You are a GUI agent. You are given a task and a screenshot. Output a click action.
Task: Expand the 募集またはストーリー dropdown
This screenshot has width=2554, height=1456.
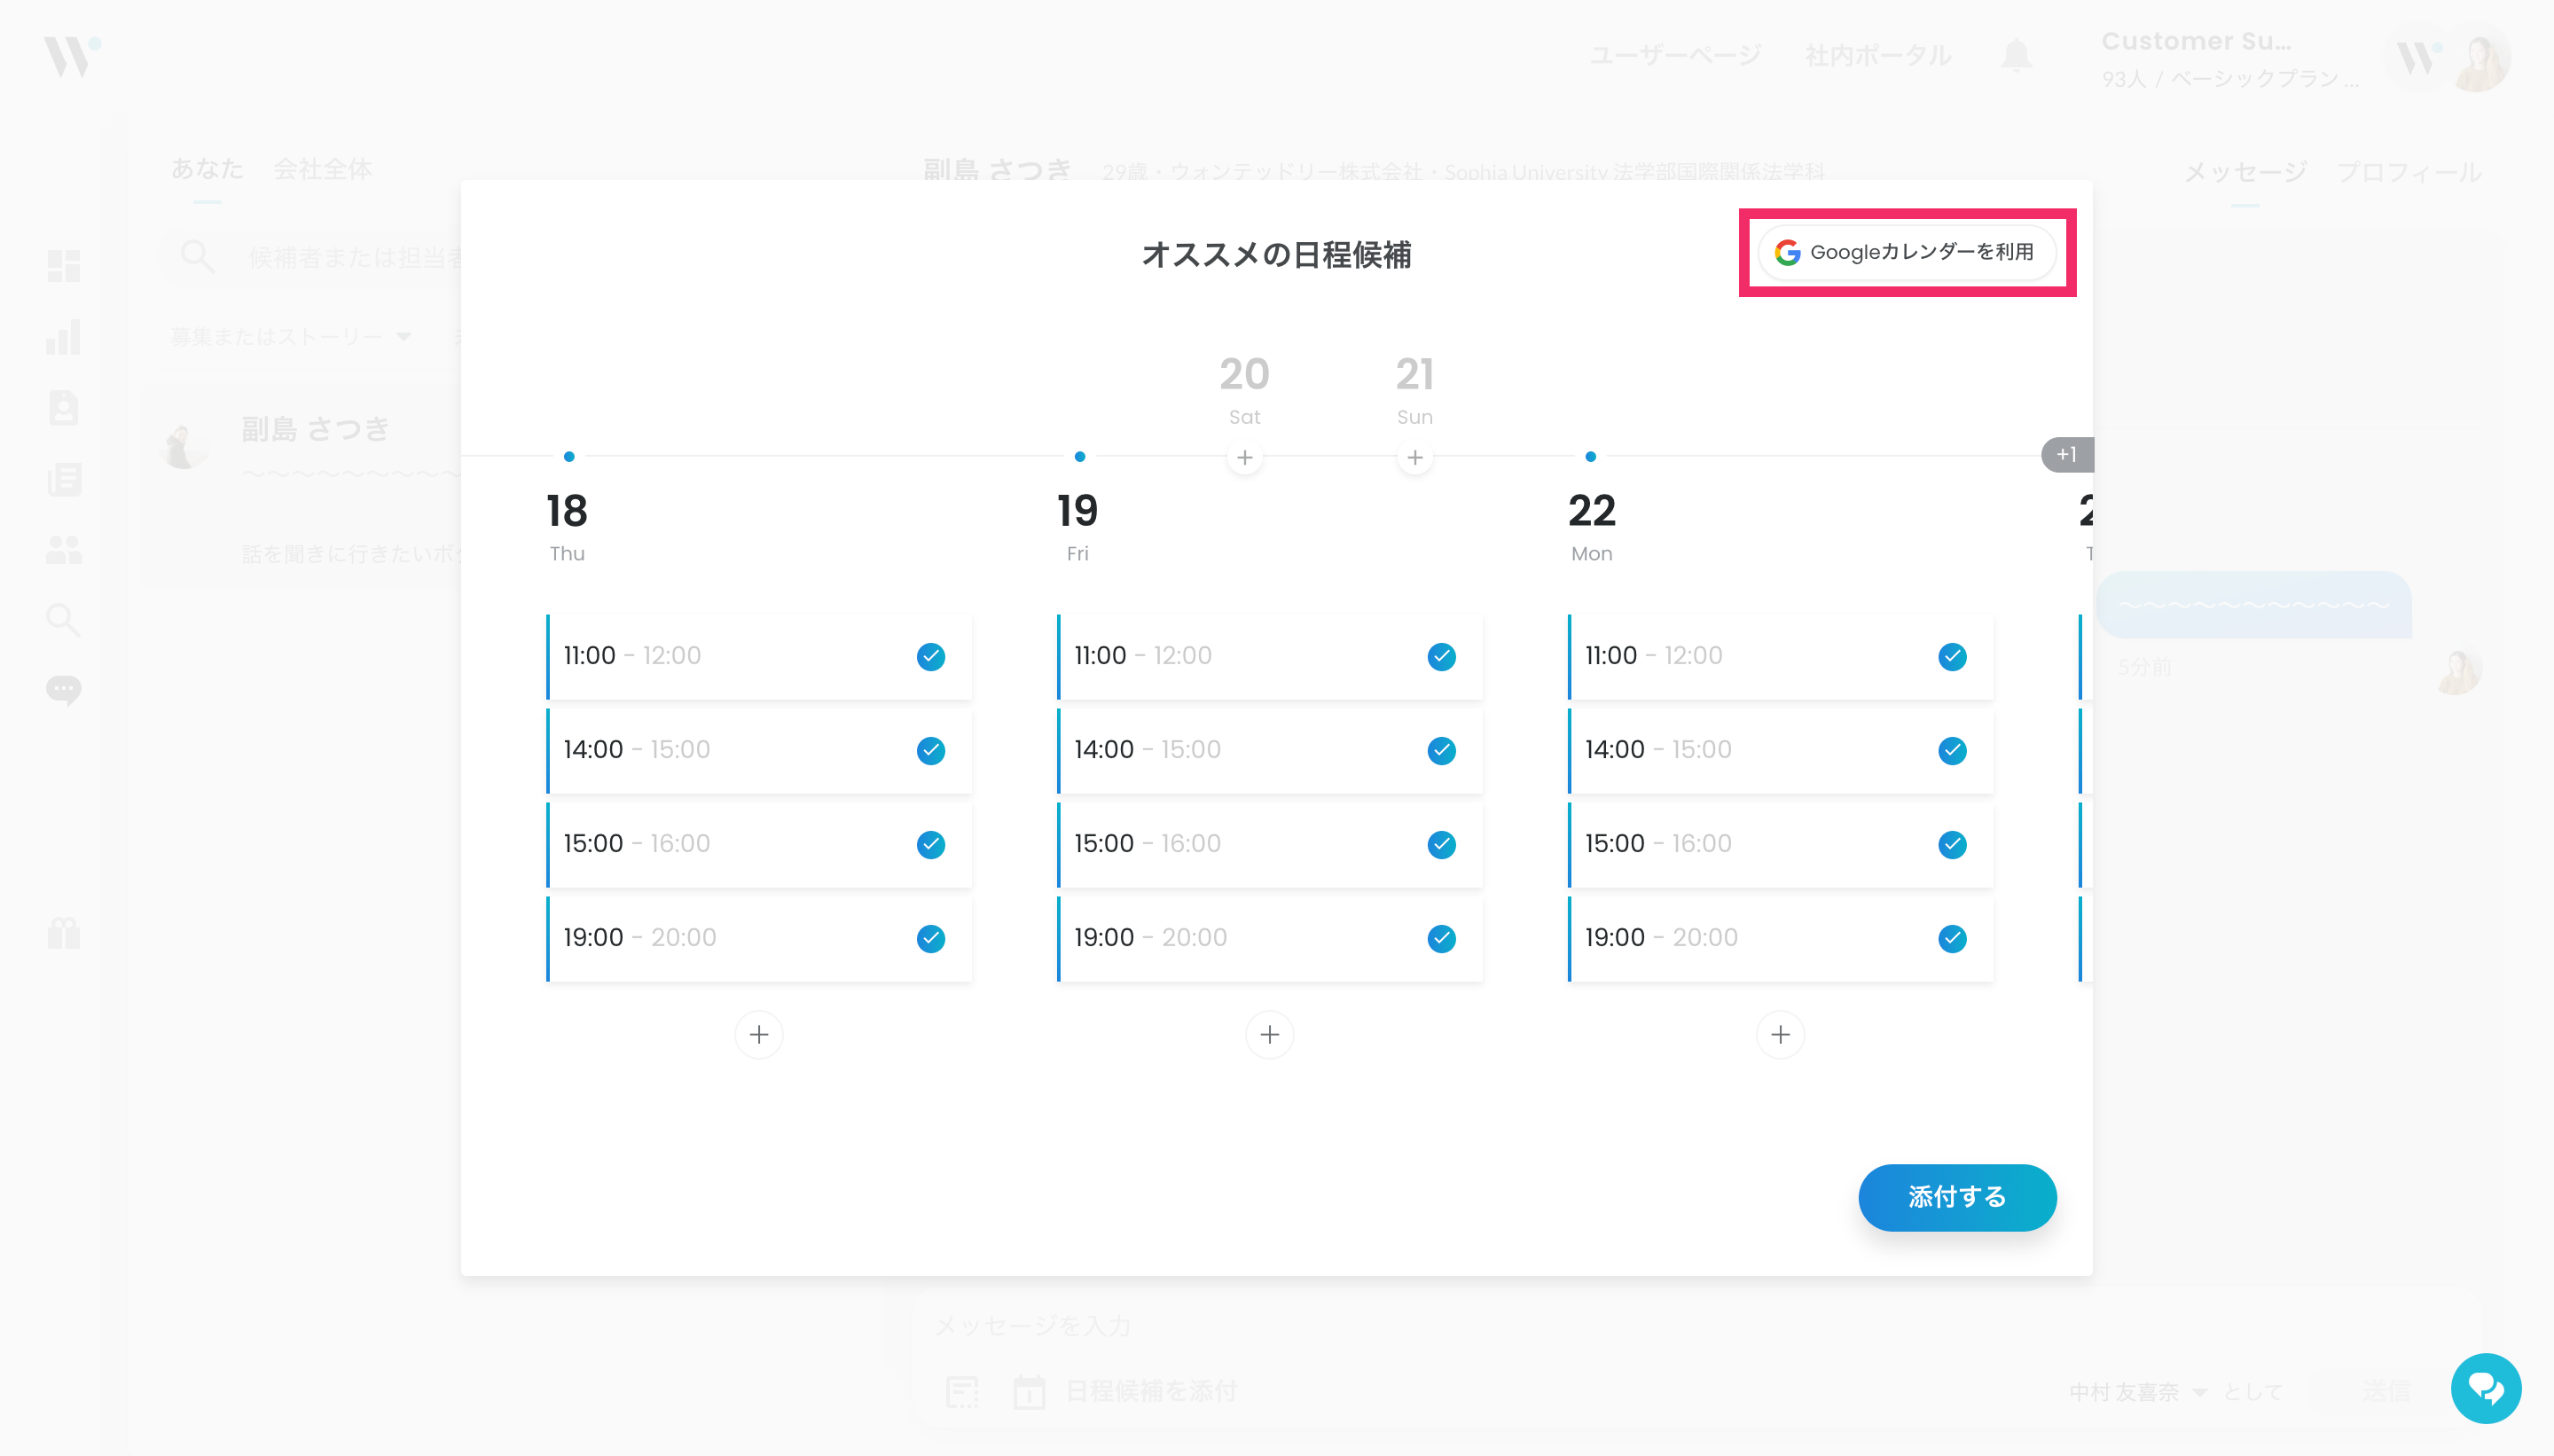(290, 337)
